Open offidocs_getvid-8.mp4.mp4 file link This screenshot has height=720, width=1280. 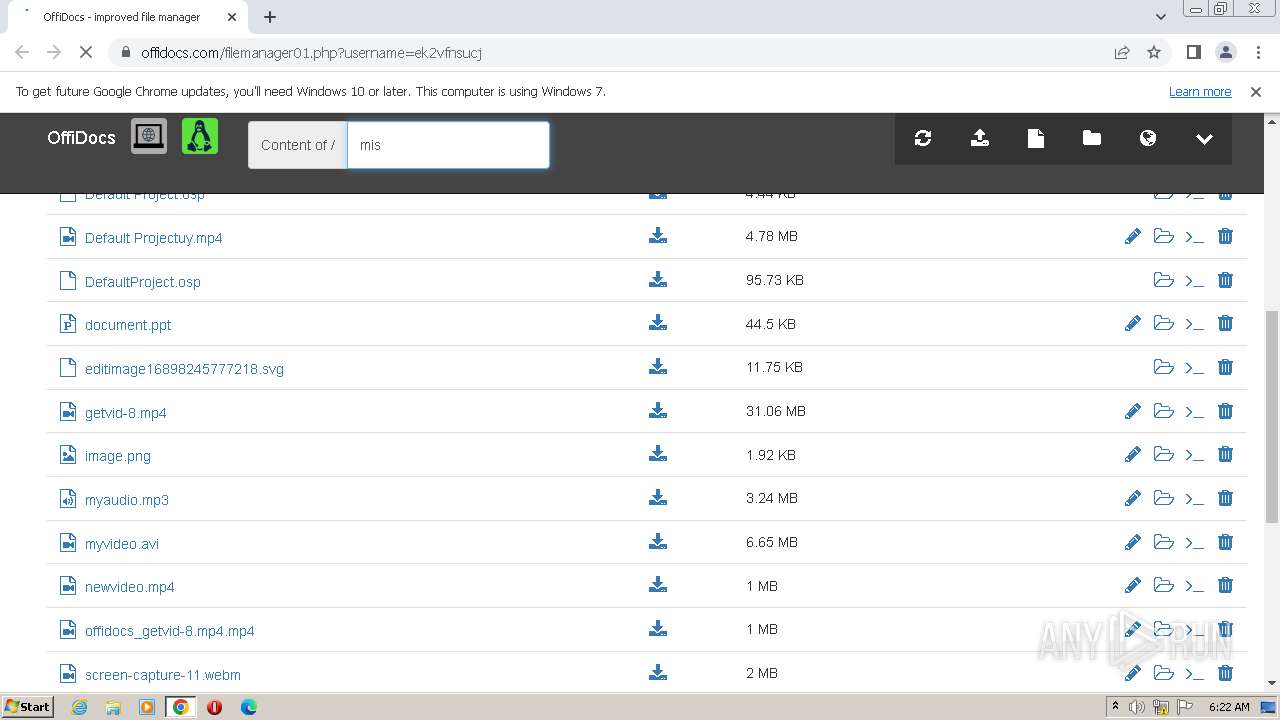point(170,631)
